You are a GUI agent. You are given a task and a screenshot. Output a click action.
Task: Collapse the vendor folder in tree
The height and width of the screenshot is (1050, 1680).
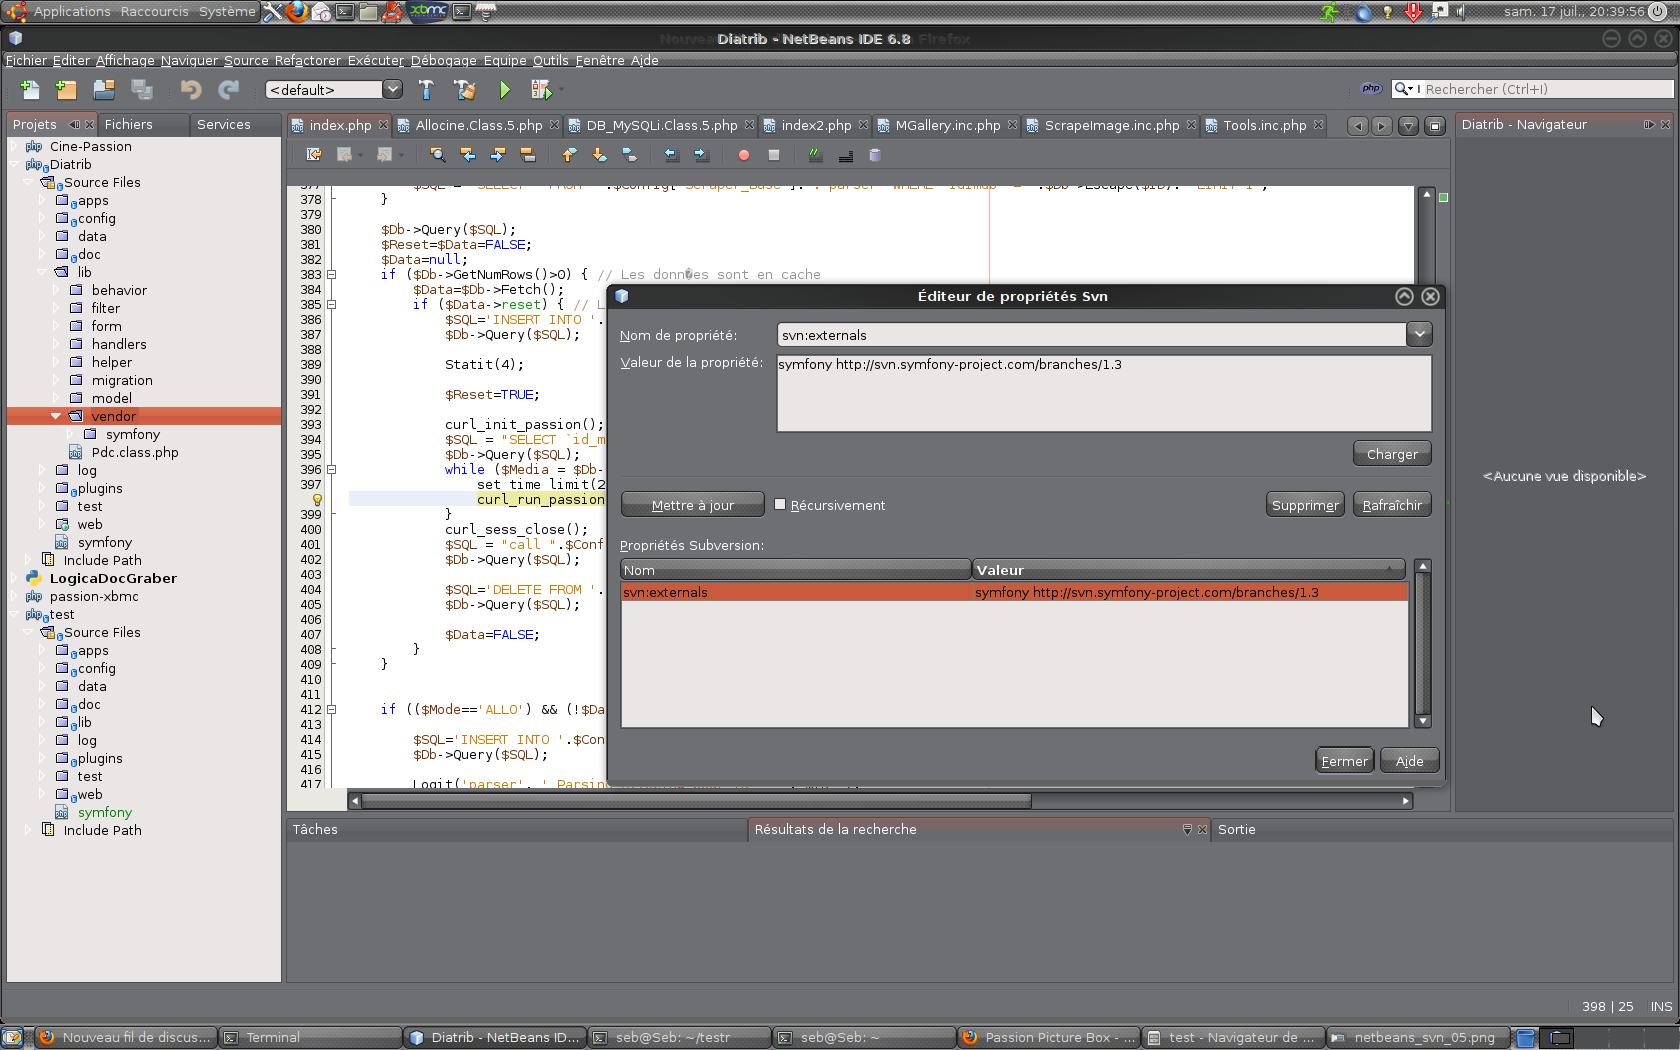[x=56, y=416]
